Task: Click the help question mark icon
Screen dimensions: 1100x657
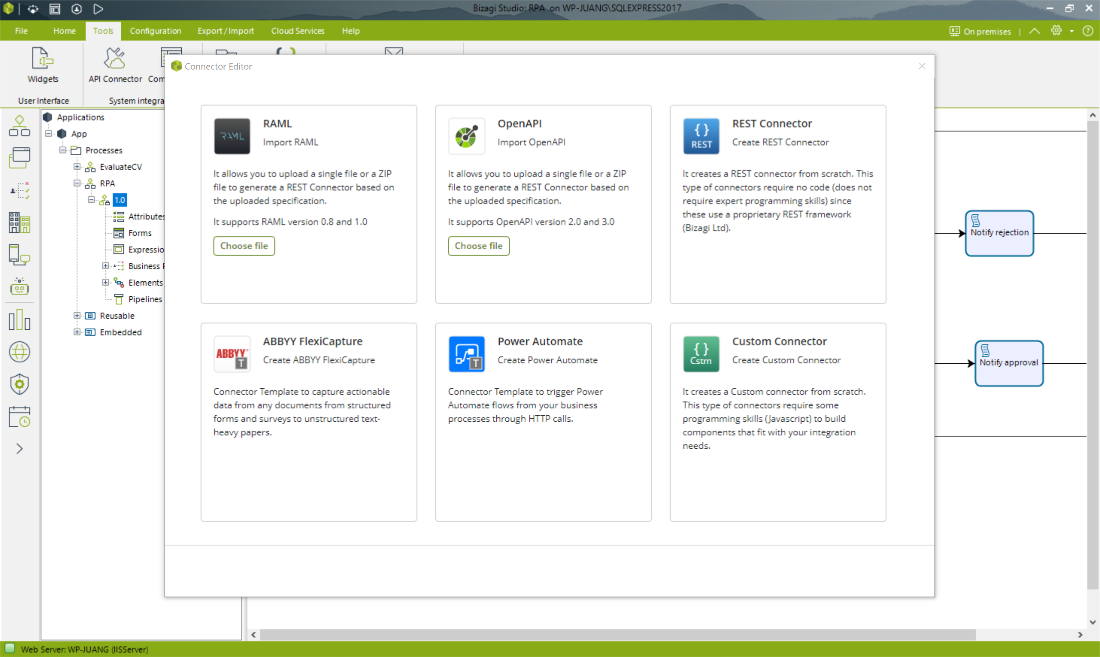Action: pos(1087,31)
